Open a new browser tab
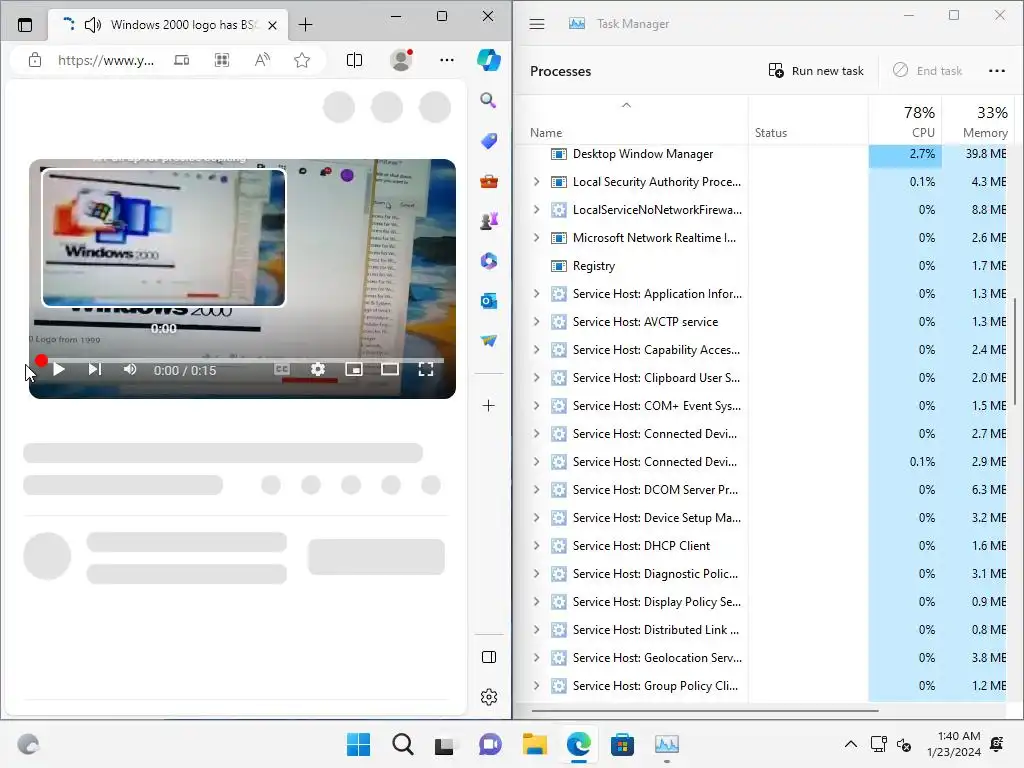This screenshot has height=768, width=1024. click(305, 25)
